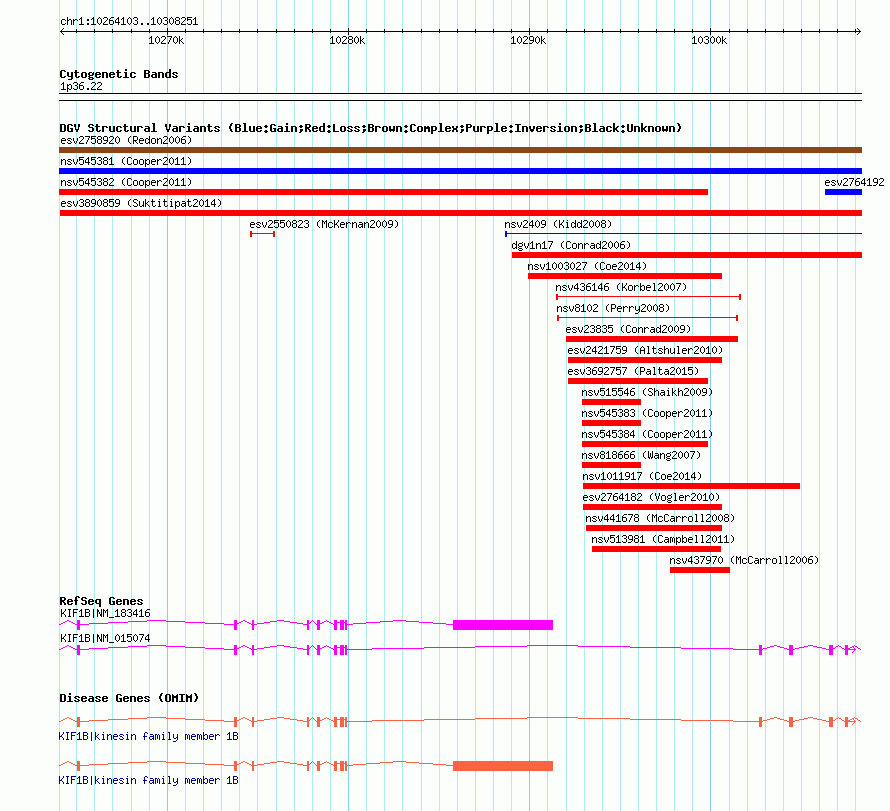Open second KIF1B kinesin family member 1B link
The height and width of the screenshot is (811, 890).
pyautogui.click(x=148, y=780)
